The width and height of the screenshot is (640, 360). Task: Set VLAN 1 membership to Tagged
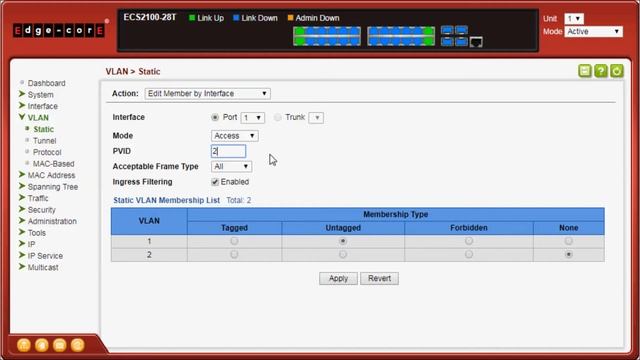tap(234, 241)
